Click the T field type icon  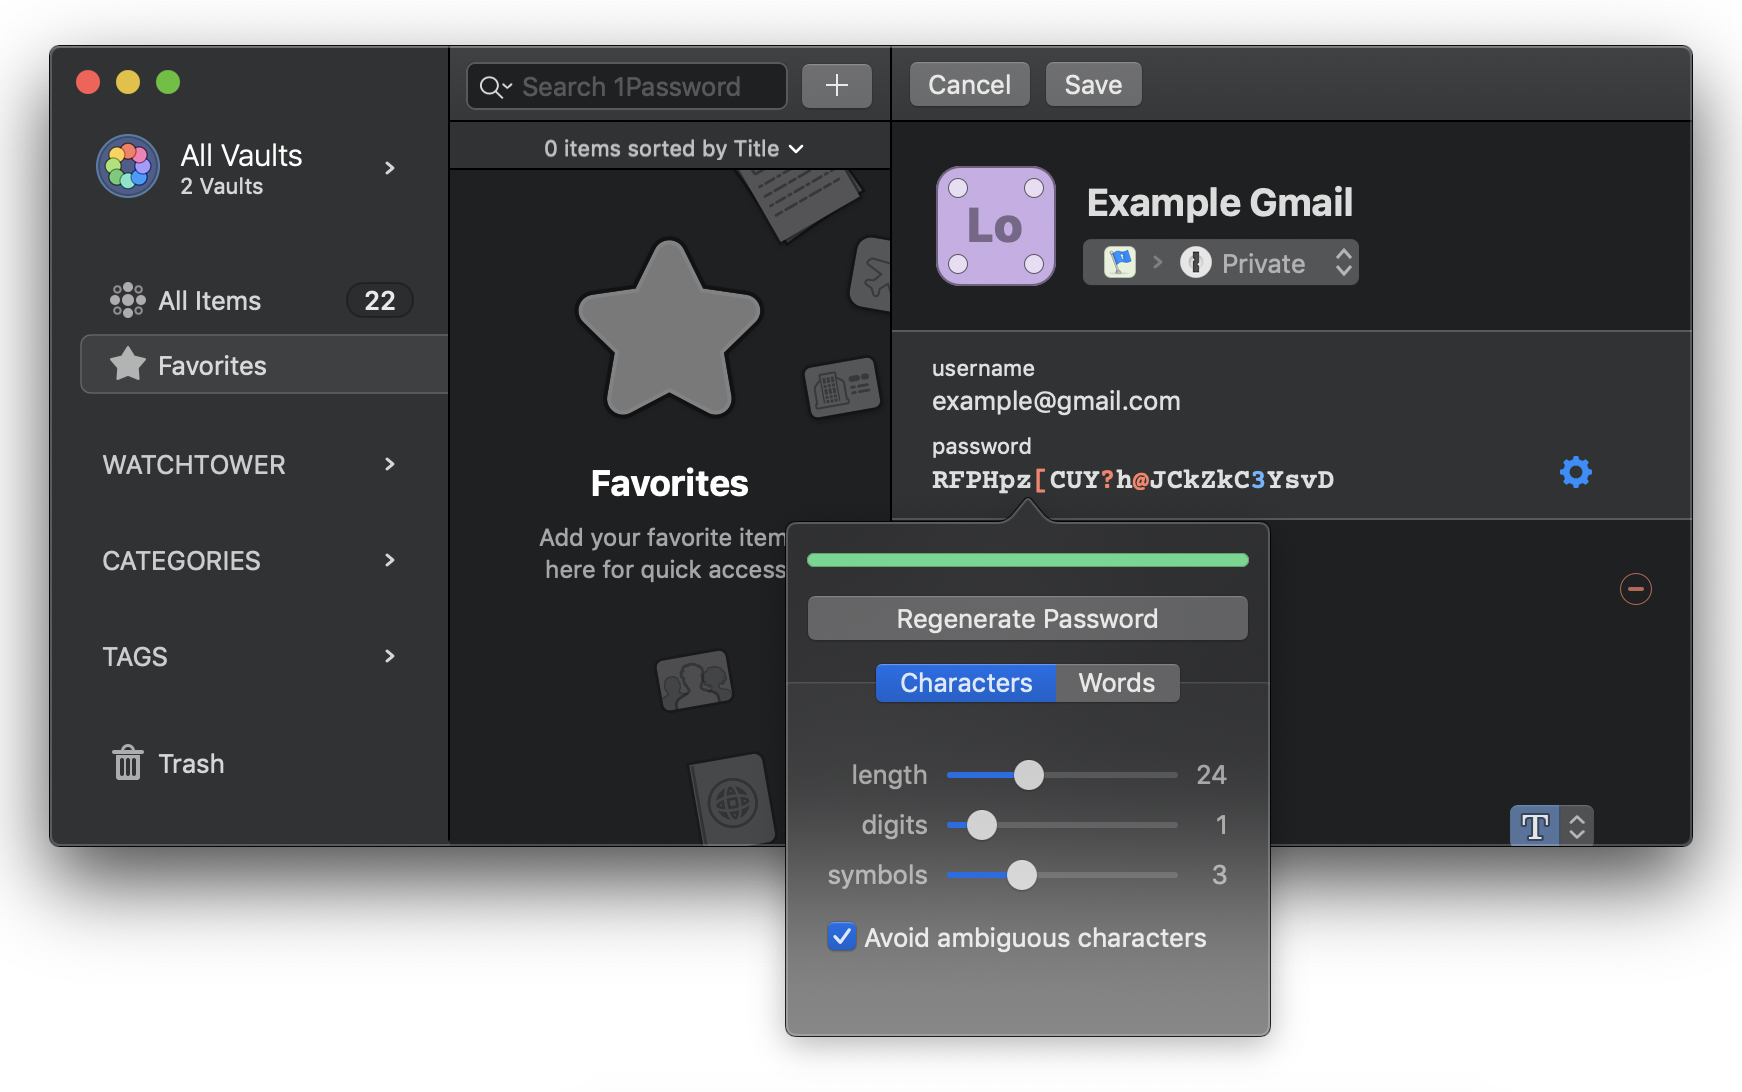coord(1535,826)
